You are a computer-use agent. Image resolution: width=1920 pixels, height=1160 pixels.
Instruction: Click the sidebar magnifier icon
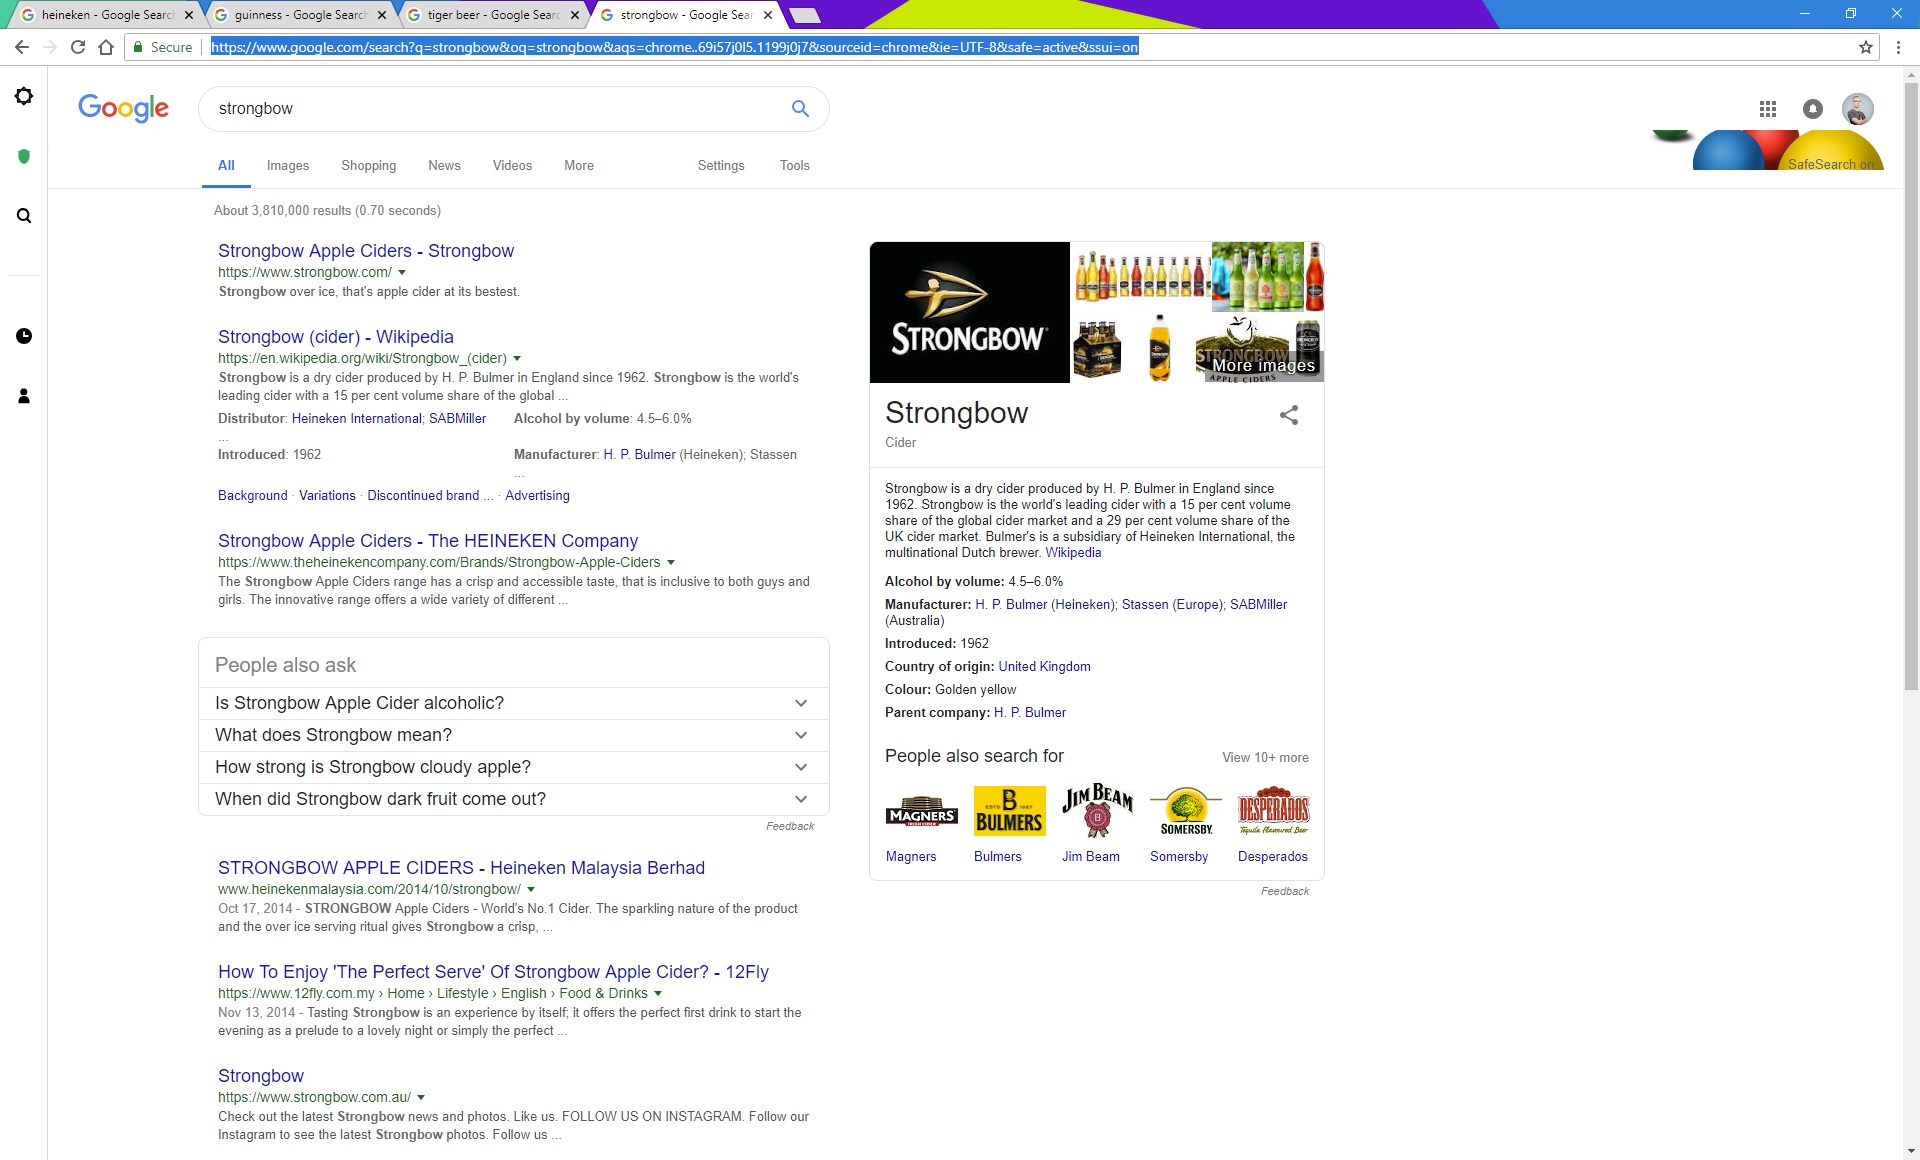pos(24,216)
